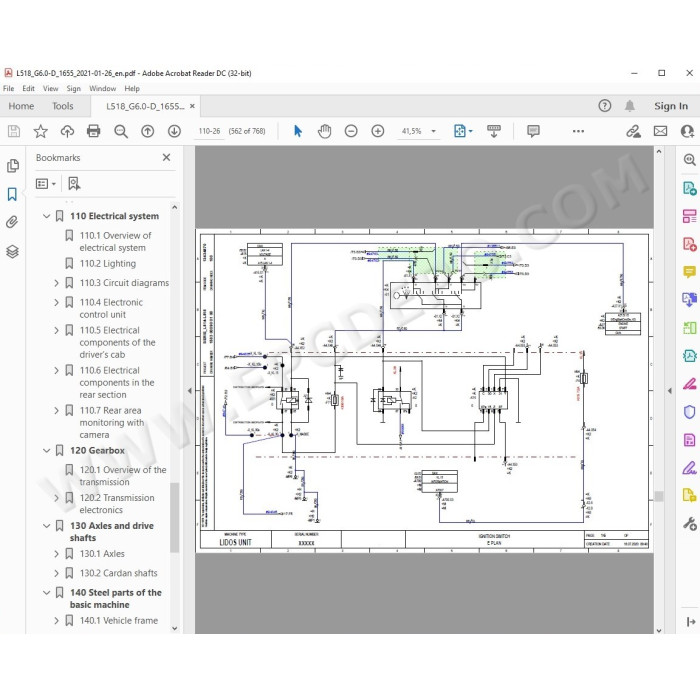Screen dimensions: 700x700
Task: Upload file to cloud icon
Action: (x=67, y=131)
